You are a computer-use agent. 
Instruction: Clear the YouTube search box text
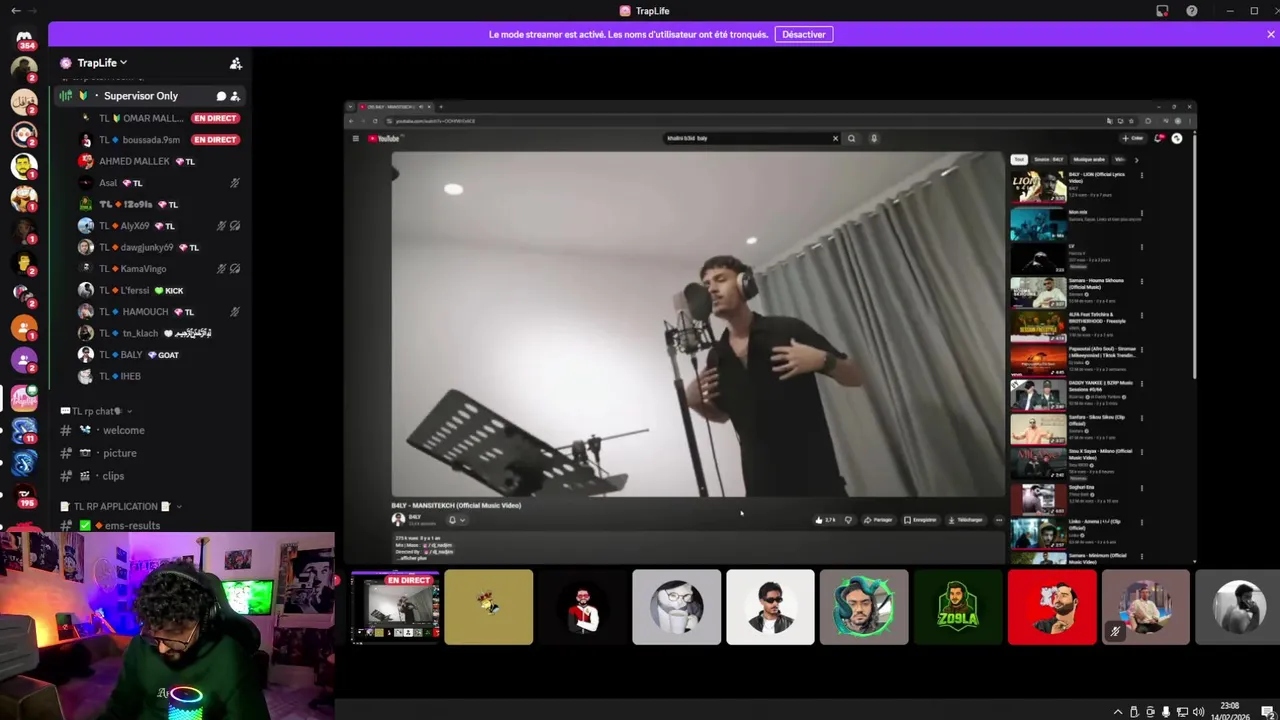[x=835, y=138]
